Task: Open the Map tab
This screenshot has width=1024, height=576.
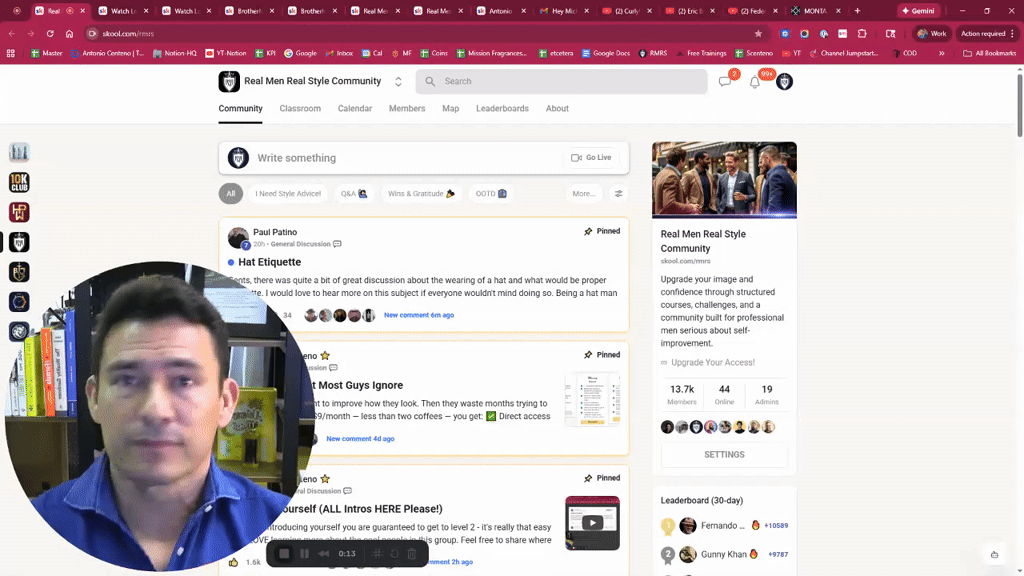Action: 450,108
